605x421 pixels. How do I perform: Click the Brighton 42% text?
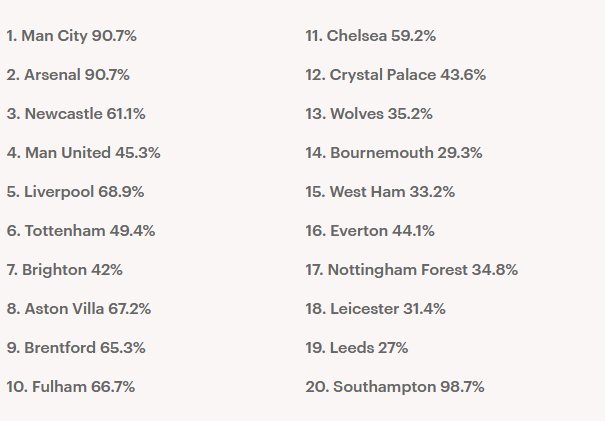click(64, 270)
